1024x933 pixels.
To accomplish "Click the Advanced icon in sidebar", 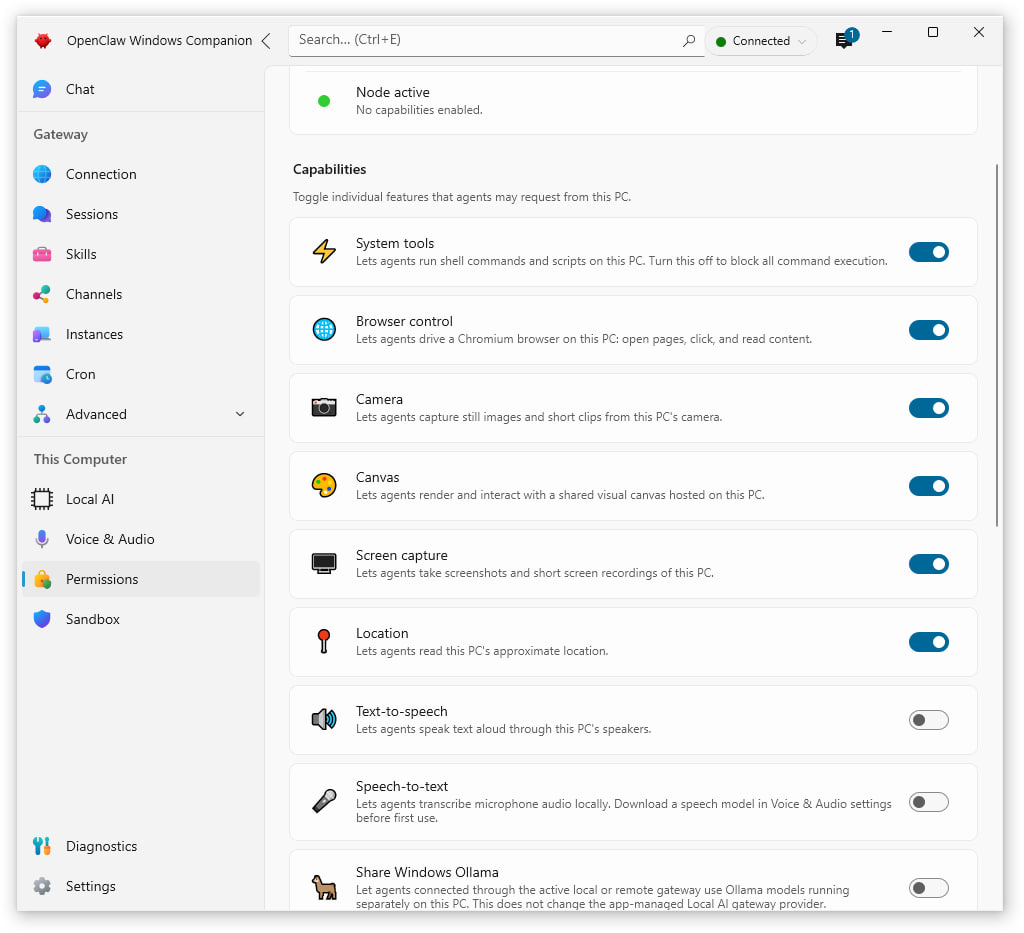I will tap(42, 414).
